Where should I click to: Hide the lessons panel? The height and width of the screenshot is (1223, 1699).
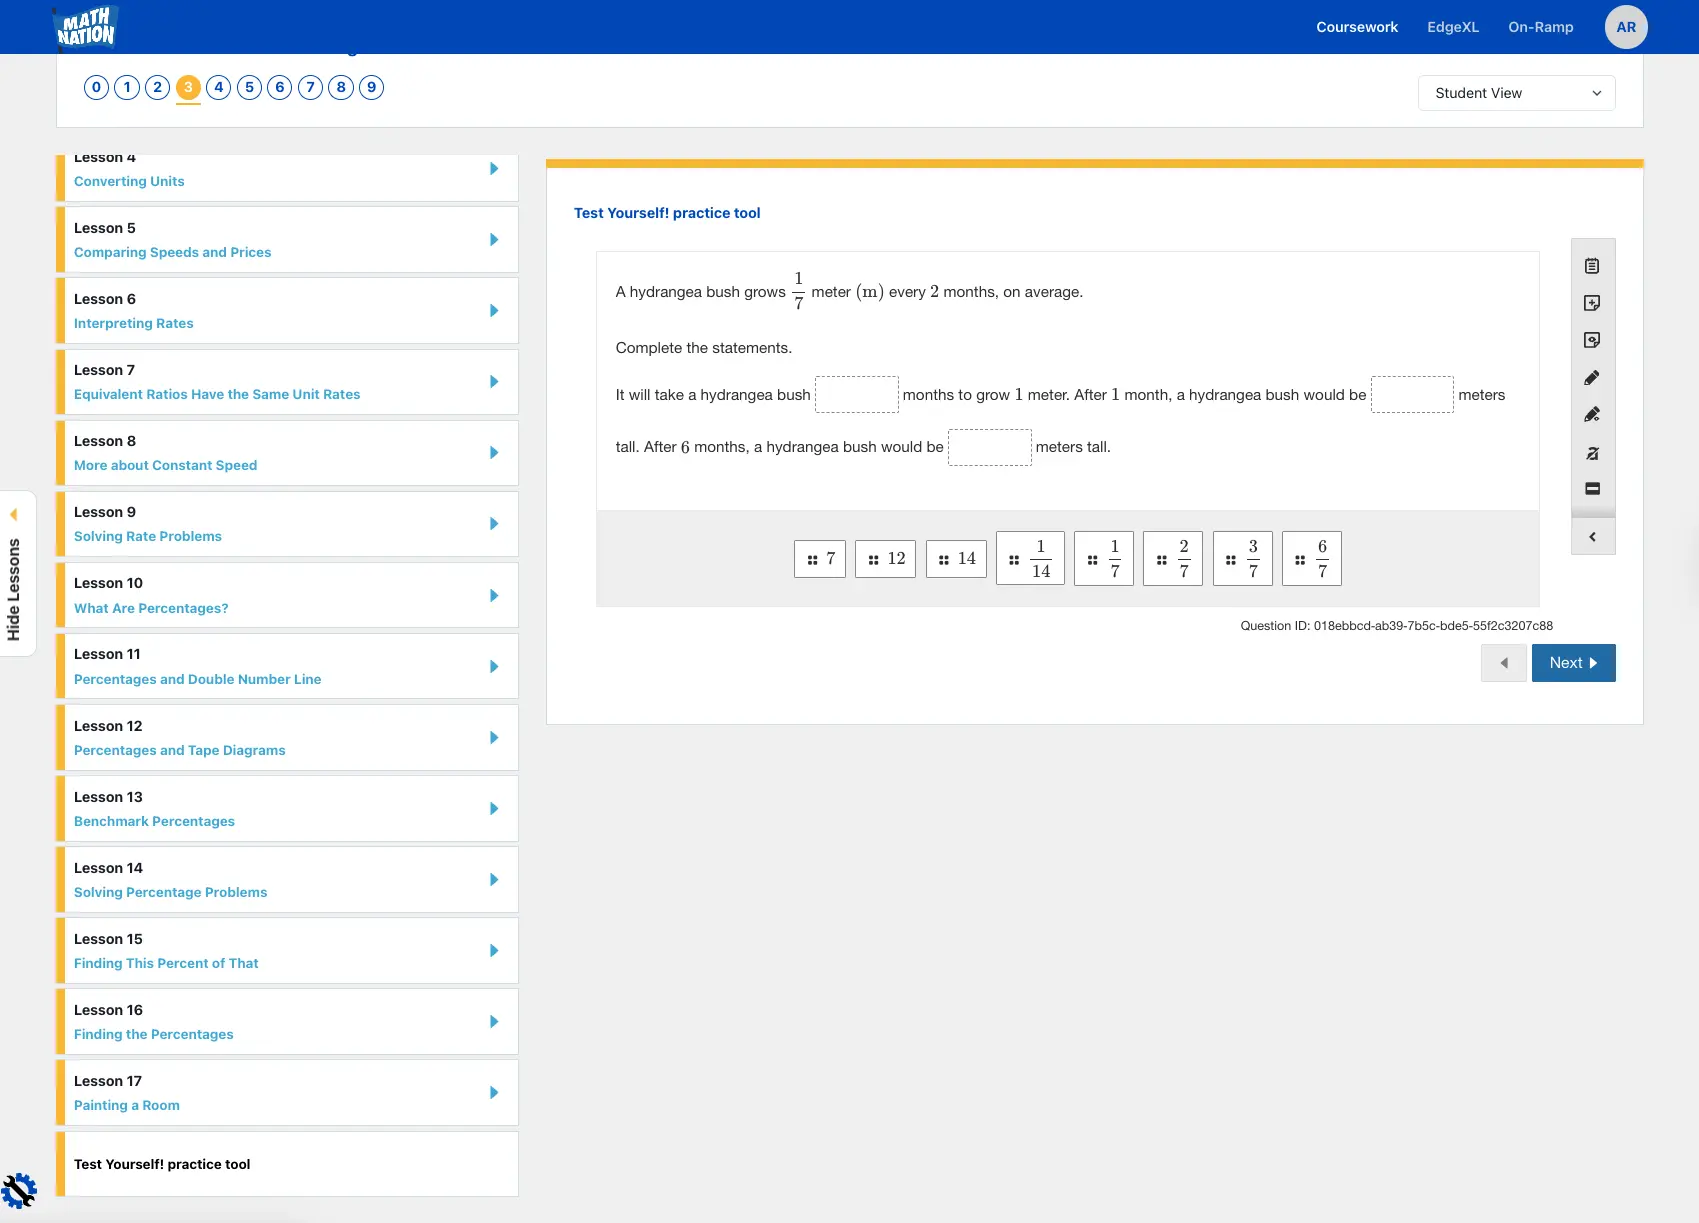click(14, 573)
